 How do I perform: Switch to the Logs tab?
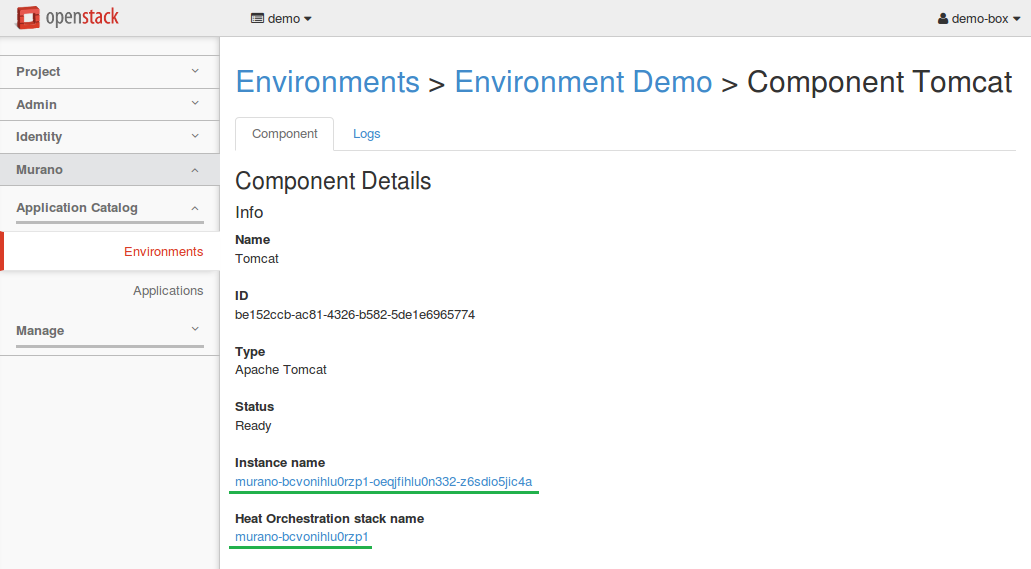(x=366, y=134)
